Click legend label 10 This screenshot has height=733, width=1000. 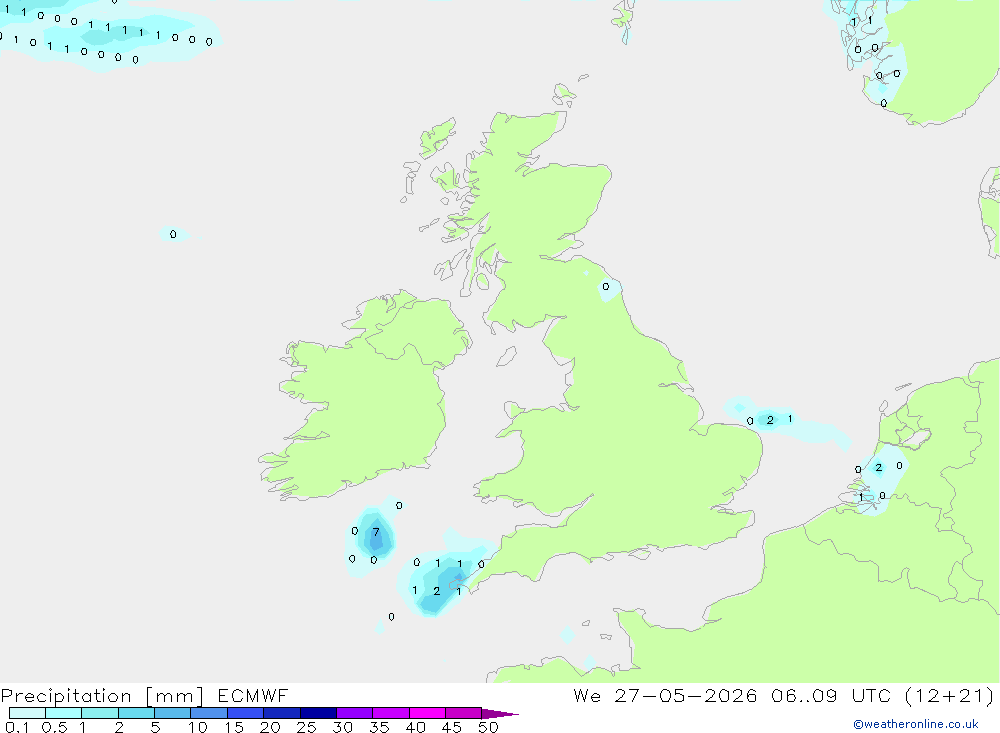click(x=198, y=727)
